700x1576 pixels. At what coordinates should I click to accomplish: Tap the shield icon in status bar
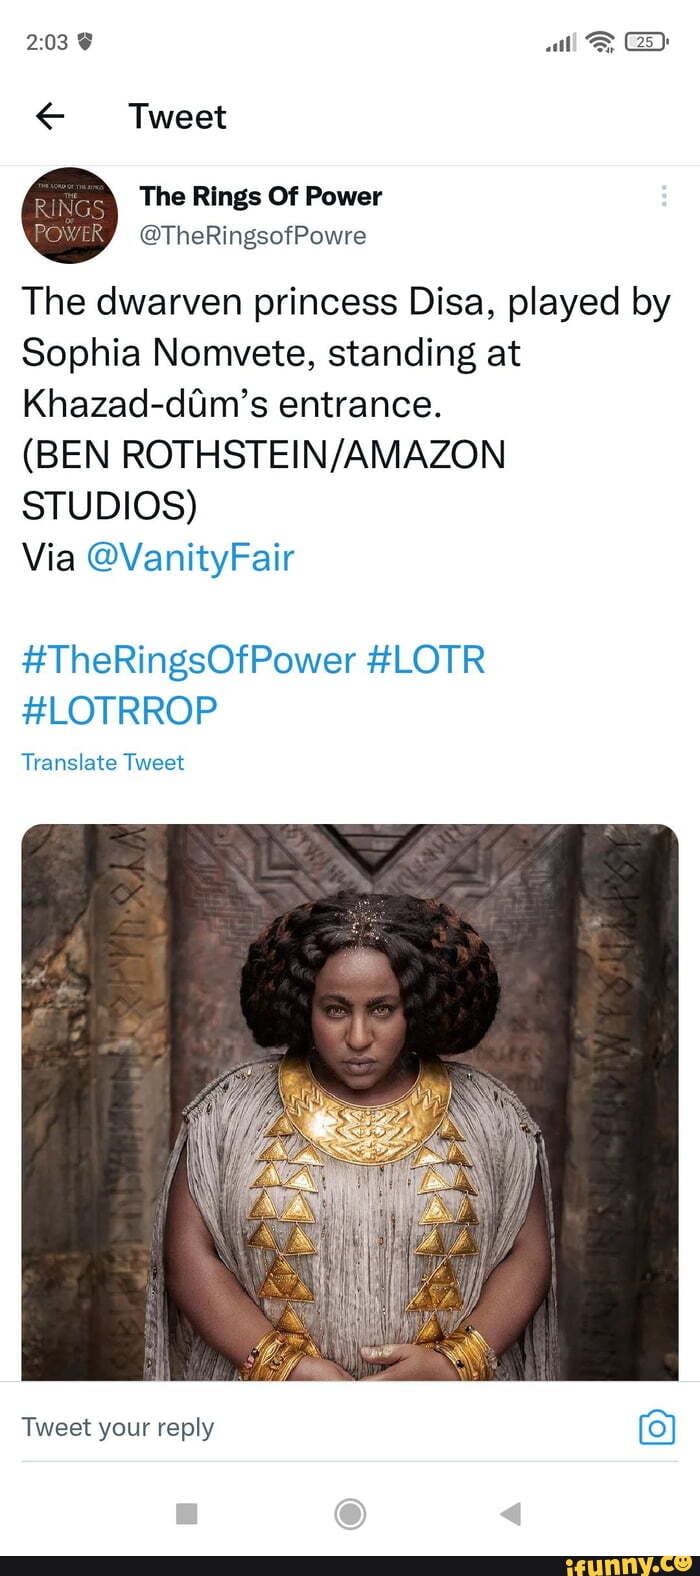point(85,42)
